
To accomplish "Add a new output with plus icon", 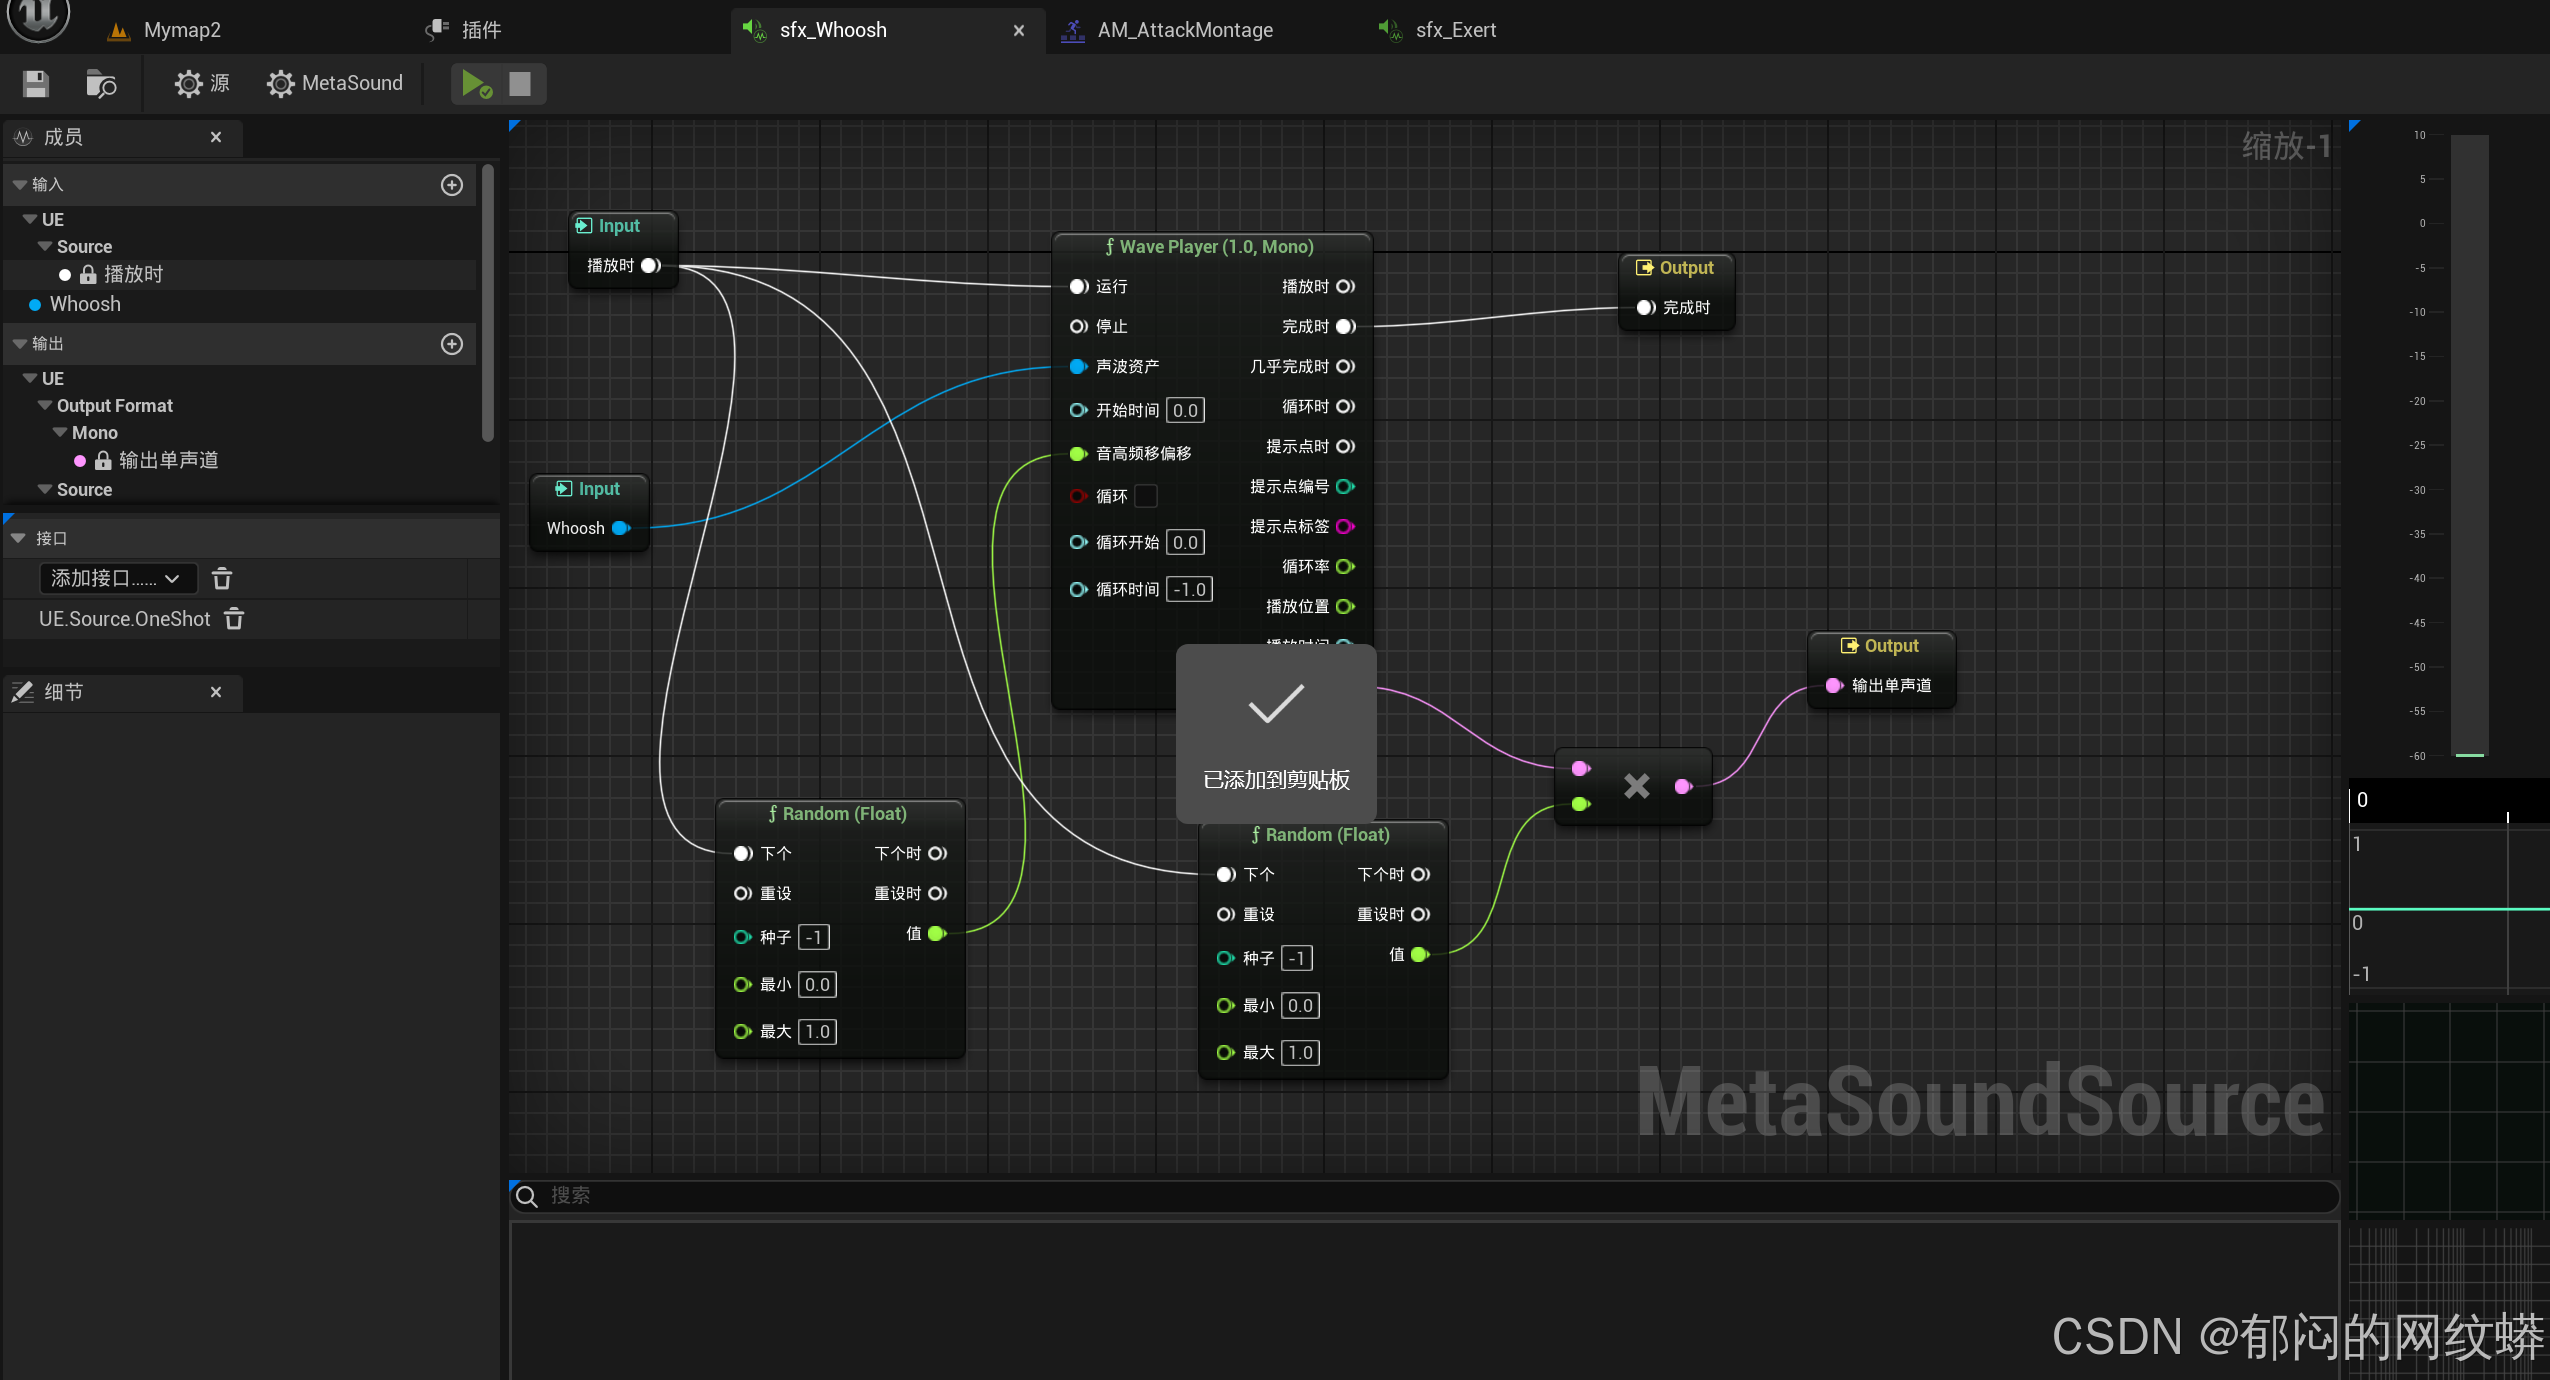I will coord(452,344).
